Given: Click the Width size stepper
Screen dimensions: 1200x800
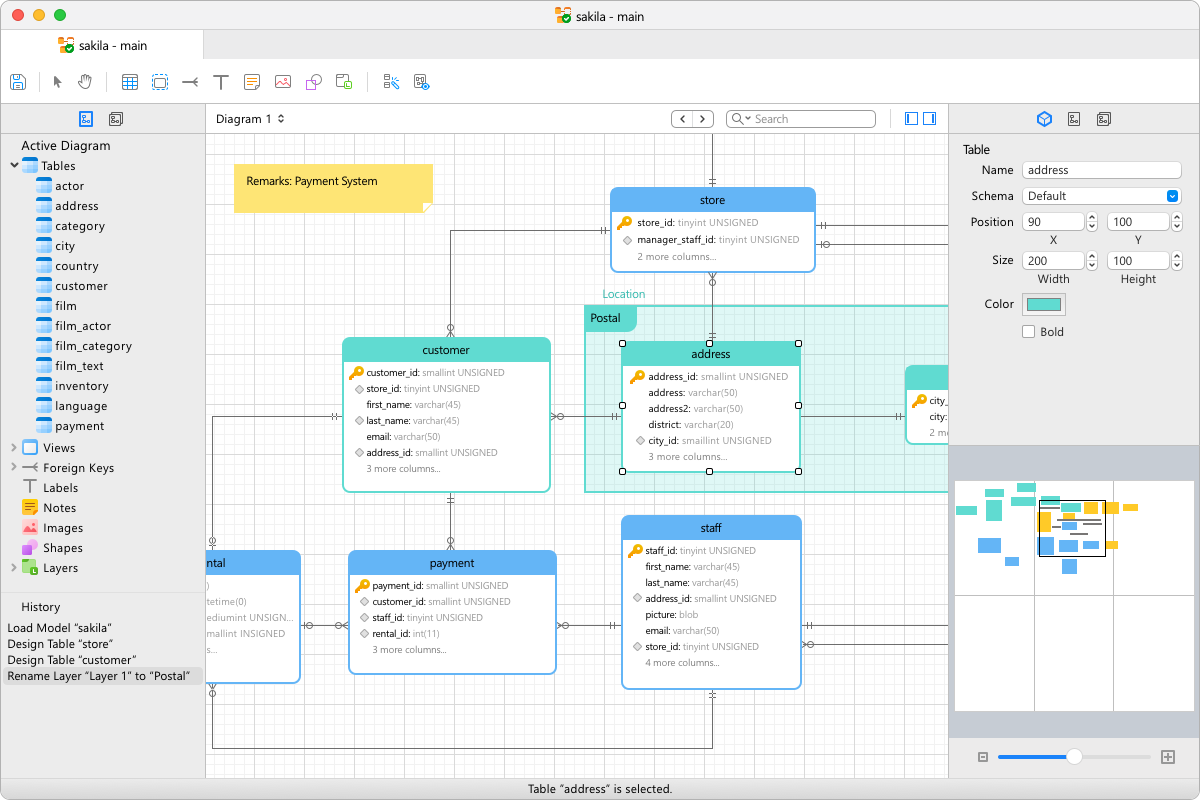Looking at the screenshot, I should (x=1092, y=261).
